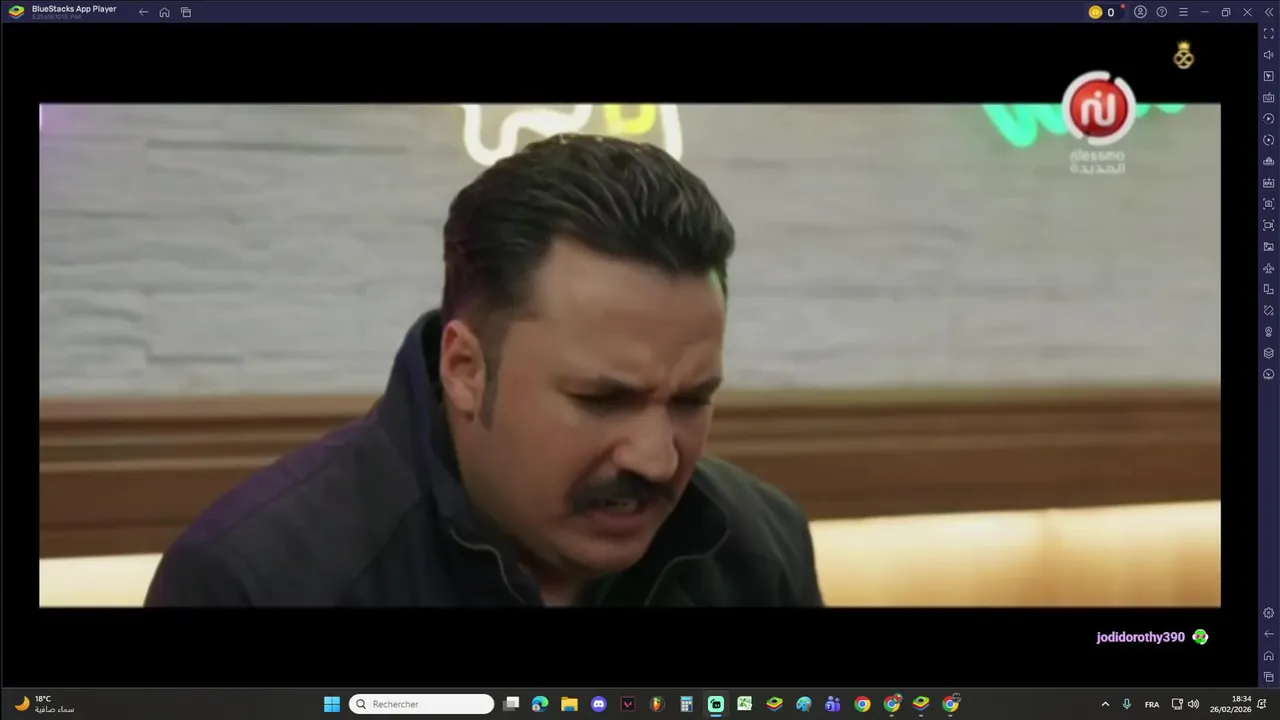Viewport: 1280px width, 720px height.
Task: Go back using the BlueStacks title bar arrow
Action: (143, 12)
